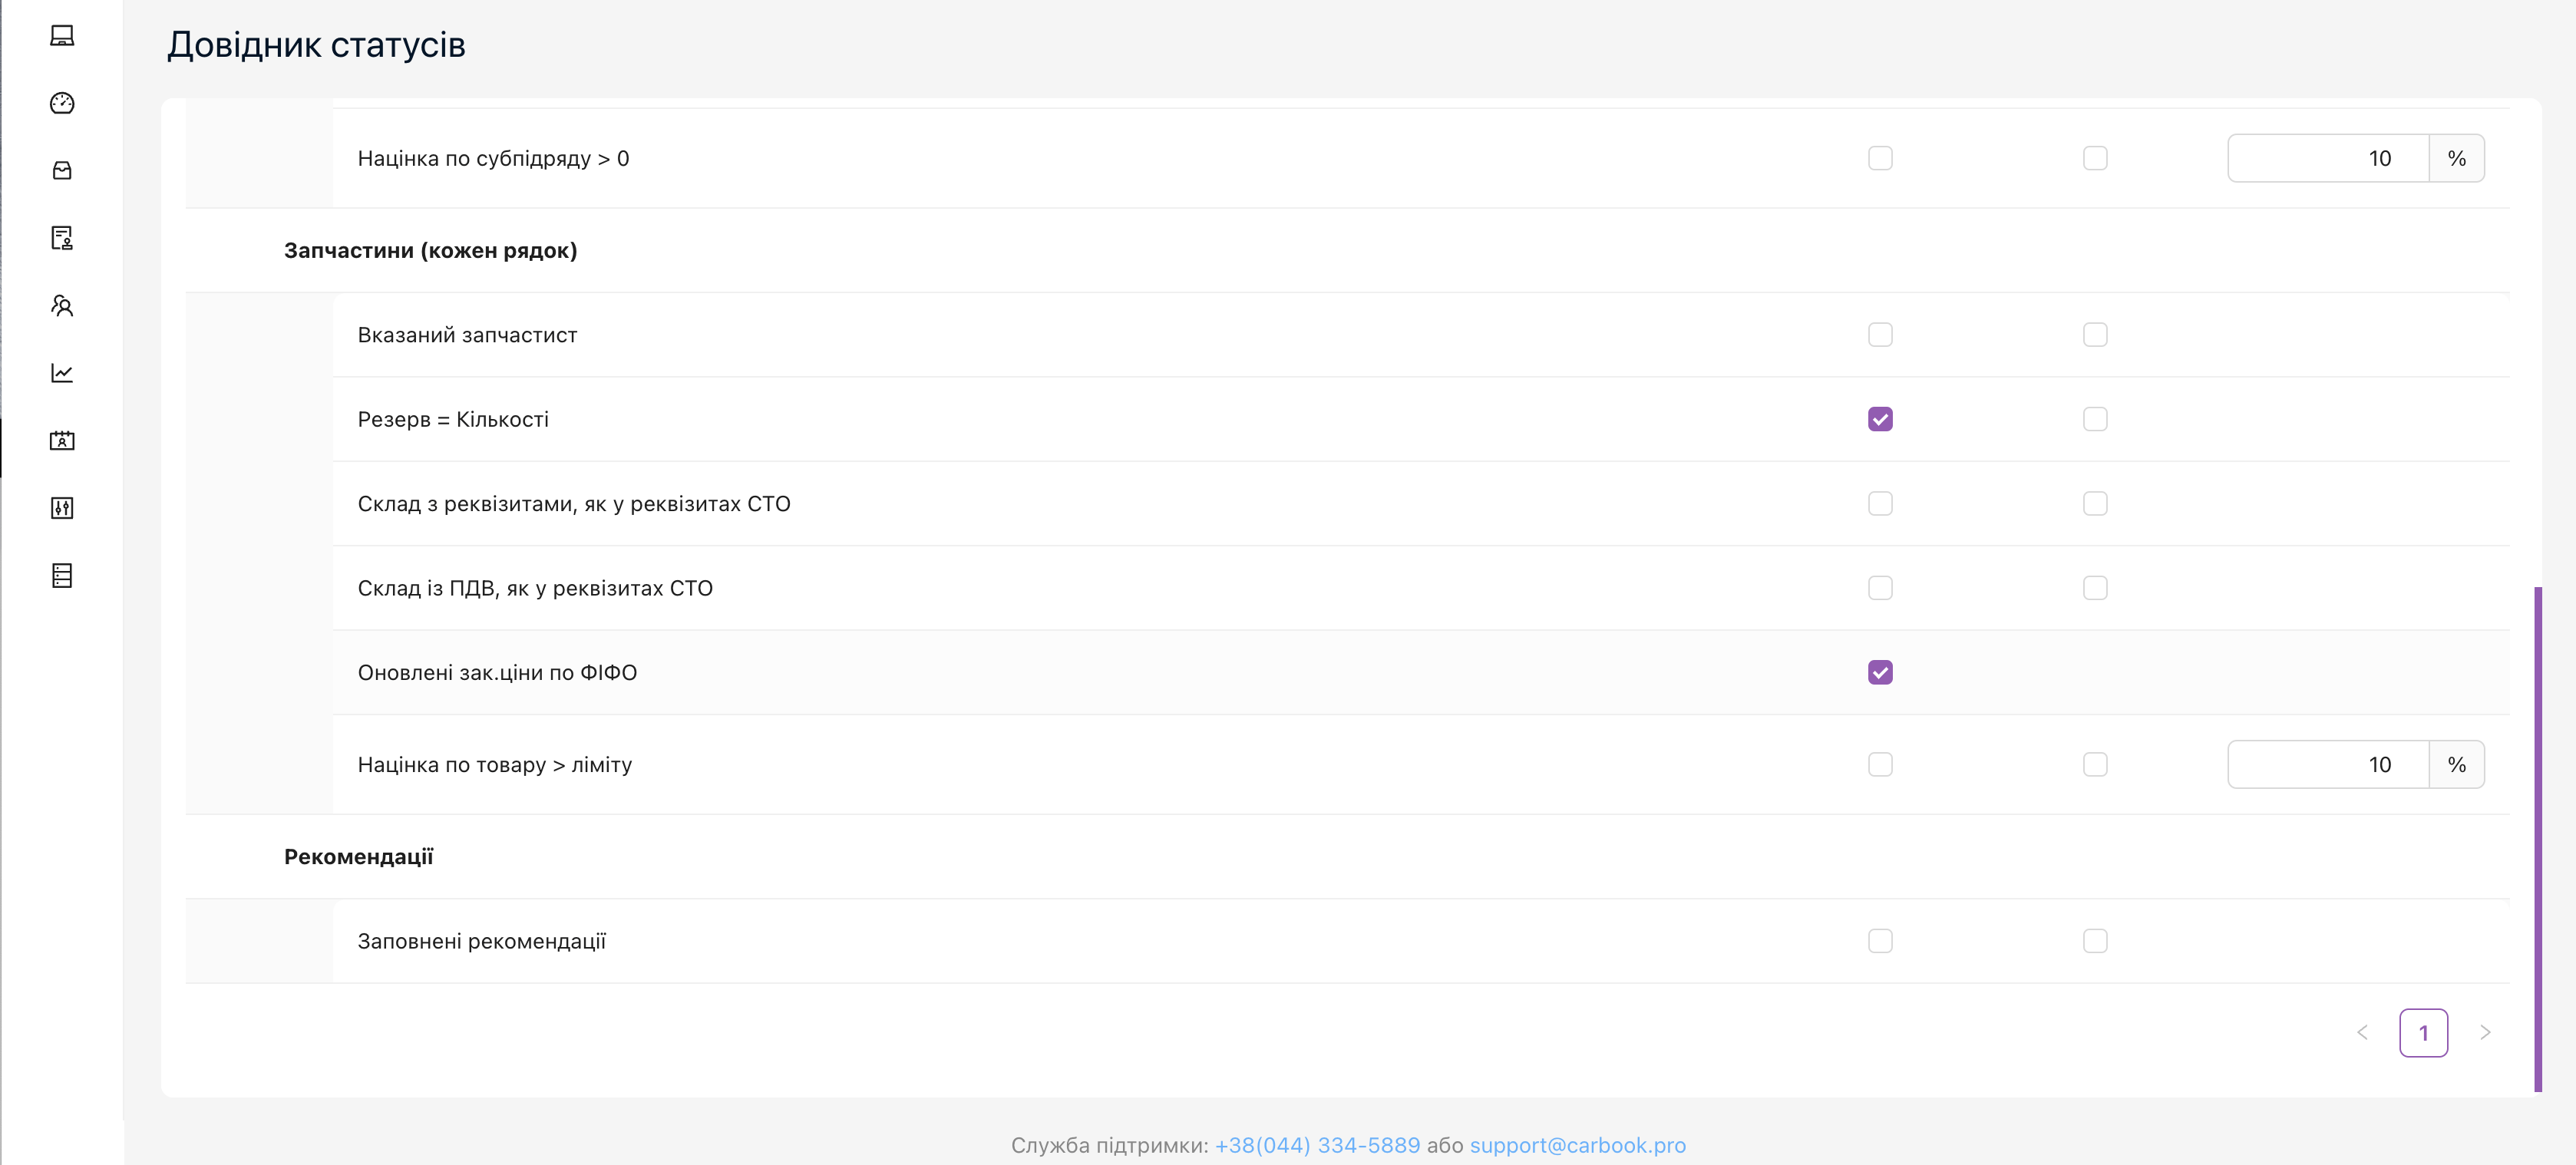Open the sliders settings icon
The width and height of the screenshot is (2576, 1165).
[62, 508]
